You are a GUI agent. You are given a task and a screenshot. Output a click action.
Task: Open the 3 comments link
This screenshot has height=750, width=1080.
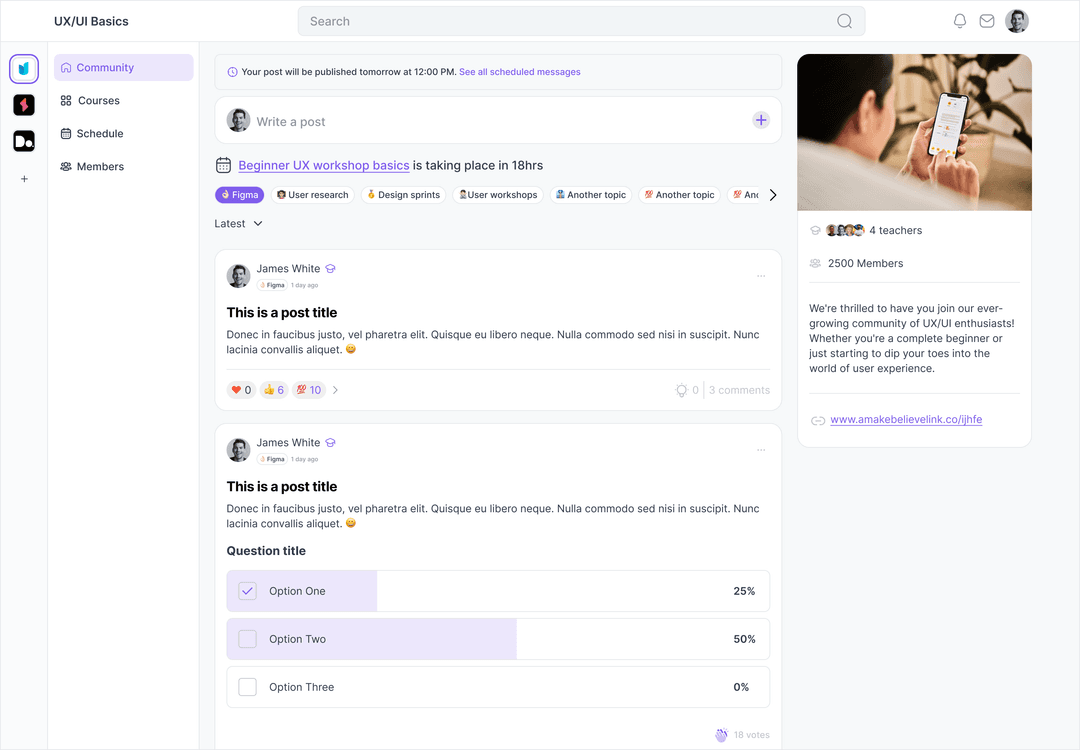[x=740, y=390]
